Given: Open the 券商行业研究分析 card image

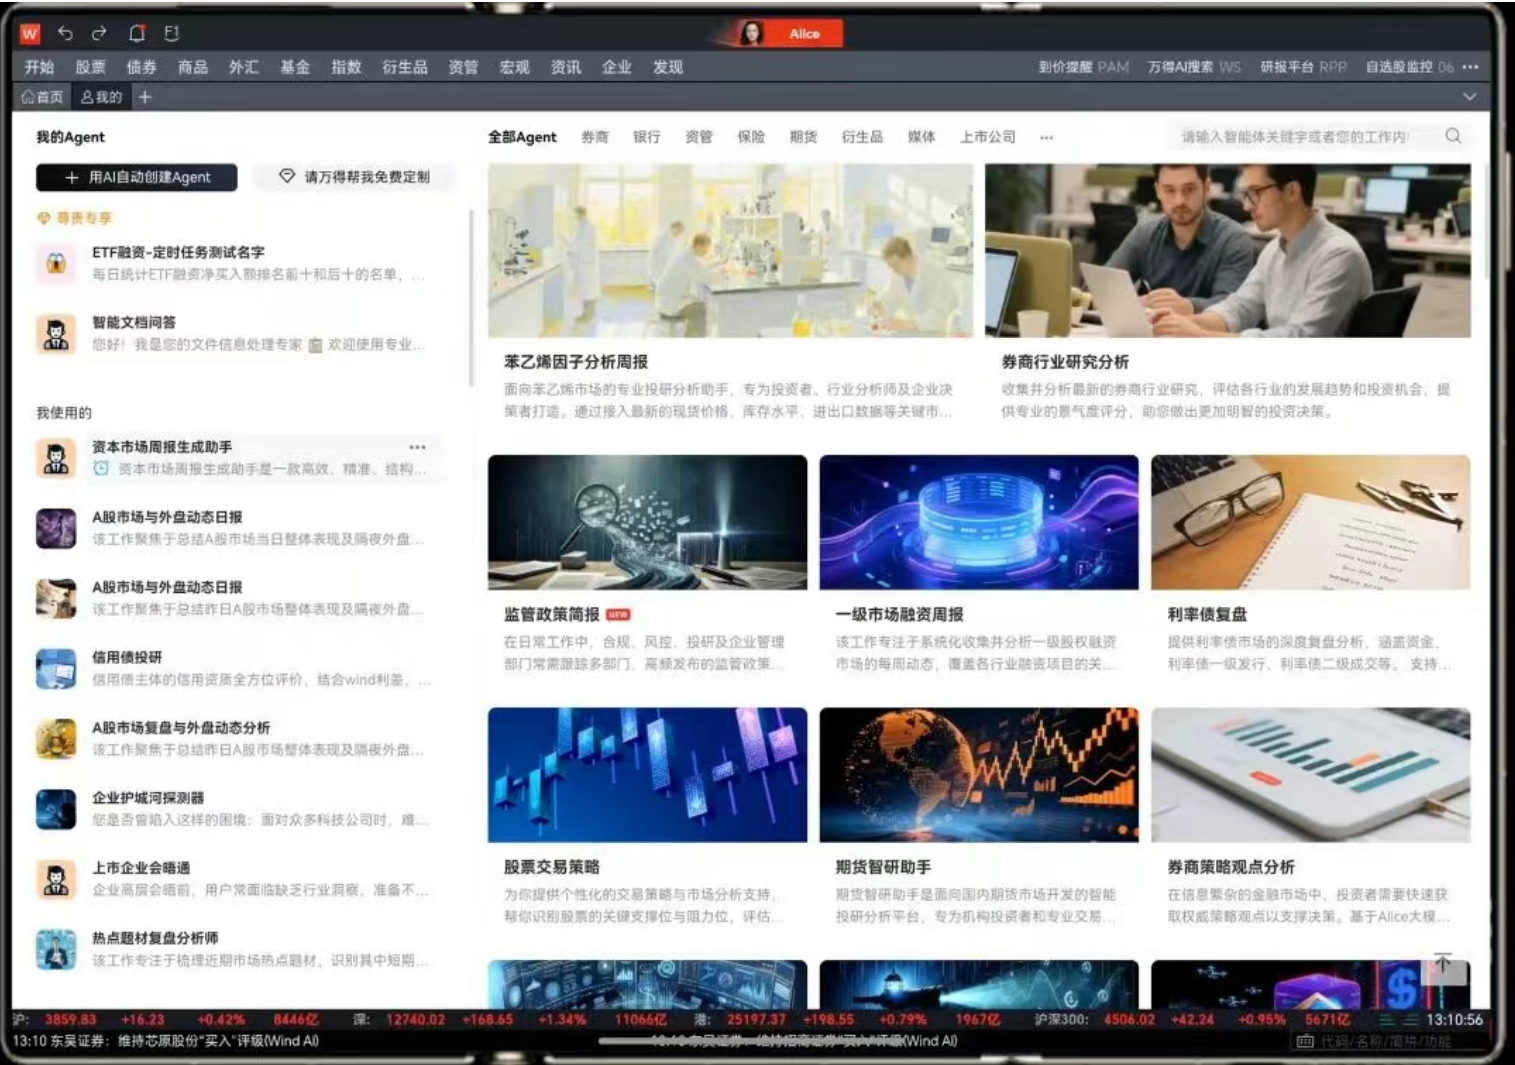Looking at the screenshot, I should click(x=1228, y=250).
